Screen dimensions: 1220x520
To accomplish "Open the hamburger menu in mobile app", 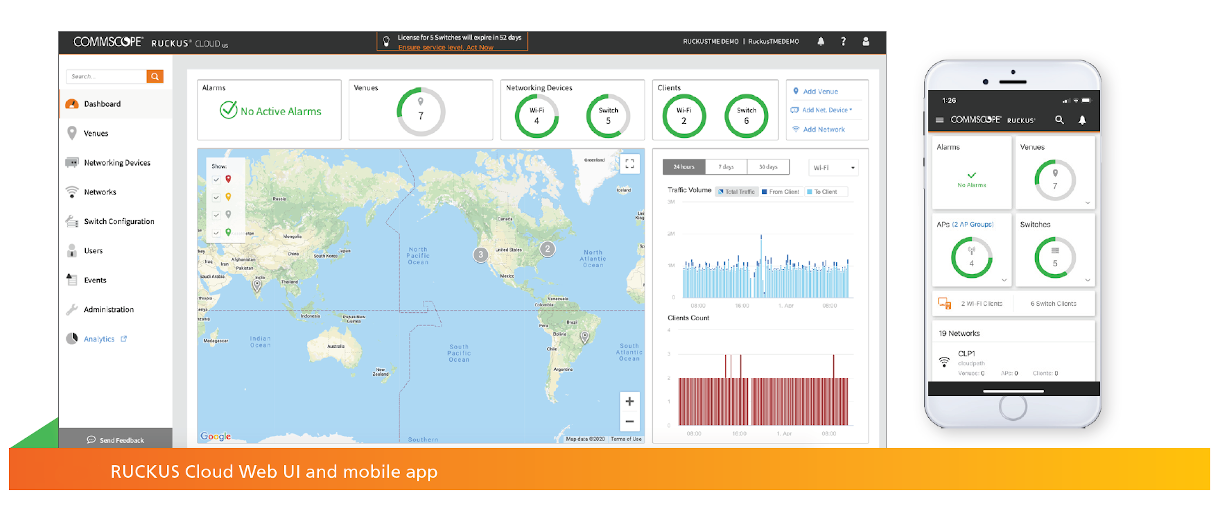I will 939,120.
